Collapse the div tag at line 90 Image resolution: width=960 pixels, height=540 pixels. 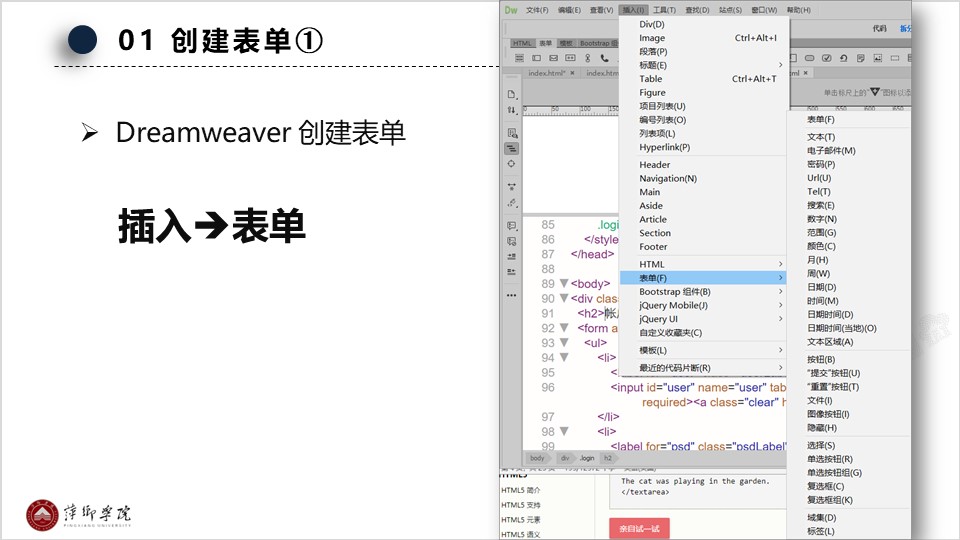click(x=564, y=298)
